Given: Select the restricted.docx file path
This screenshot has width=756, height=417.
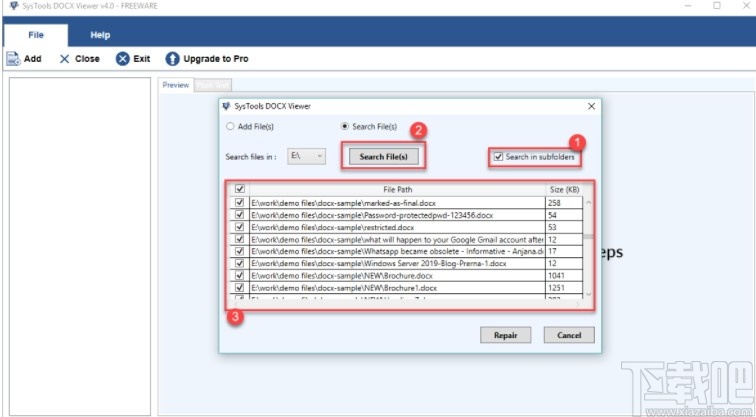Looking at the screenshot, I should coord(333,227).
